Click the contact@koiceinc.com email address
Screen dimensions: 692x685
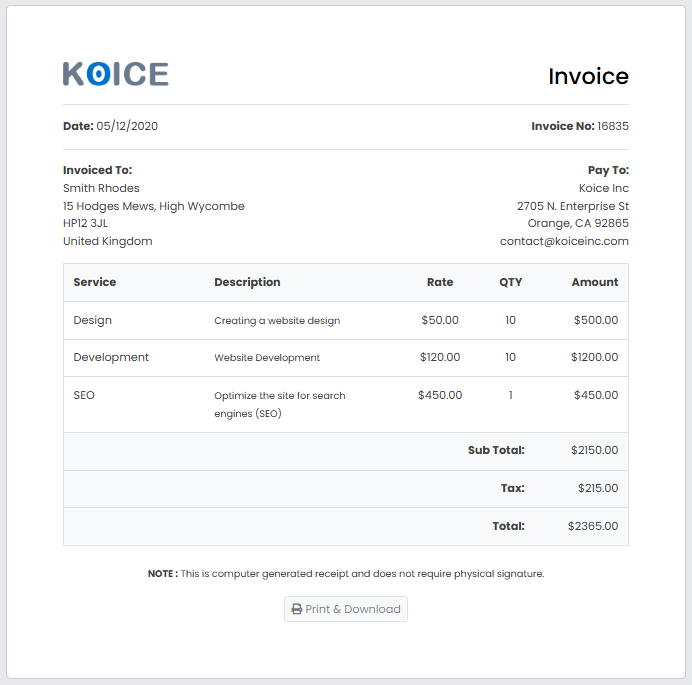pos(564,241)
